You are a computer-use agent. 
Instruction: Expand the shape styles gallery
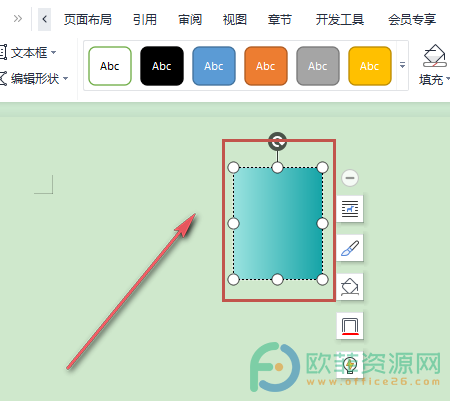click(x=402, y=65)
